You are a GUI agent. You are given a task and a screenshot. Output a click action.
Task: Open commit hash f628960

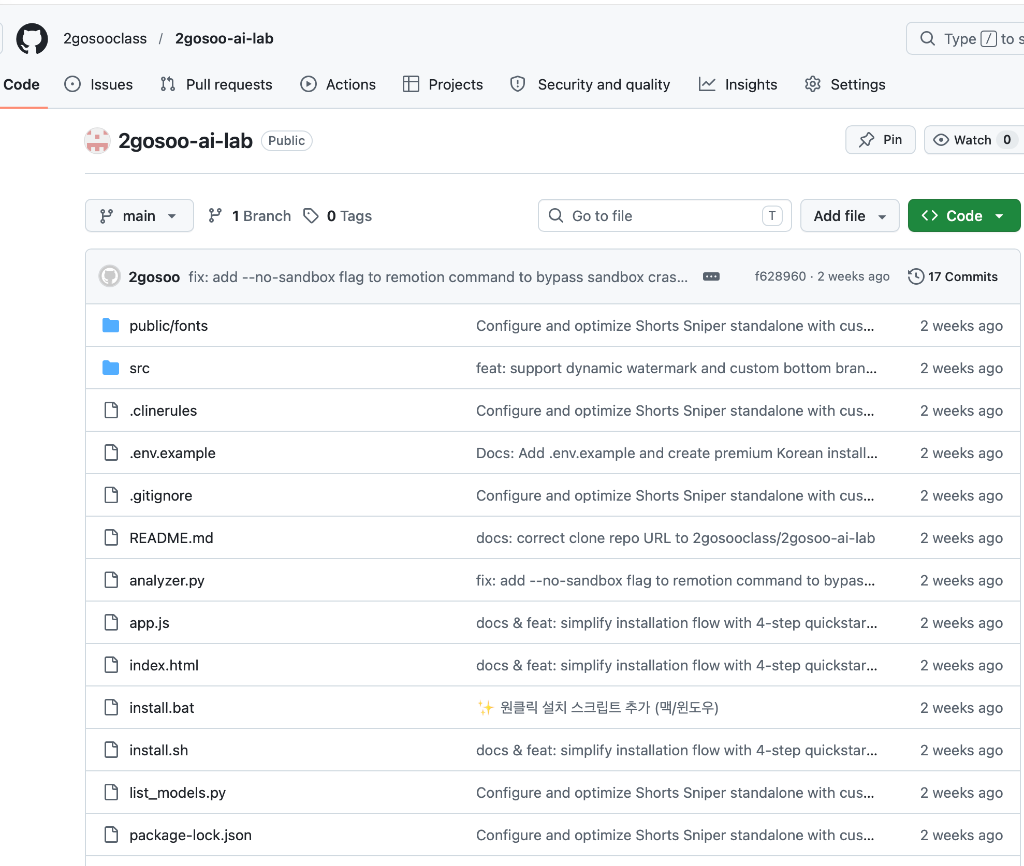[x=780, y=276]
